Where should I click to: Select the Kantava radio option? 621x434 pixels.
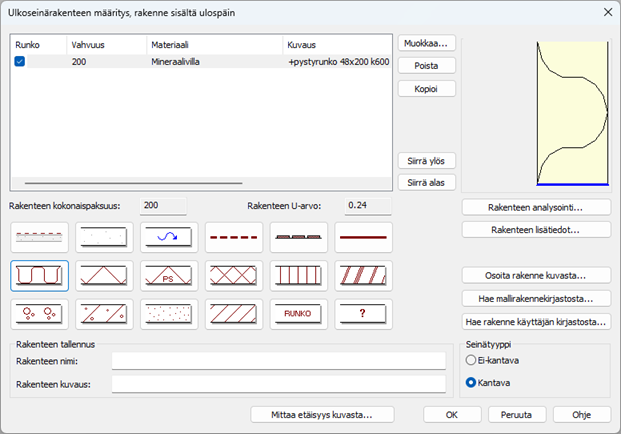pyautogui.click(x=473, y=382)
